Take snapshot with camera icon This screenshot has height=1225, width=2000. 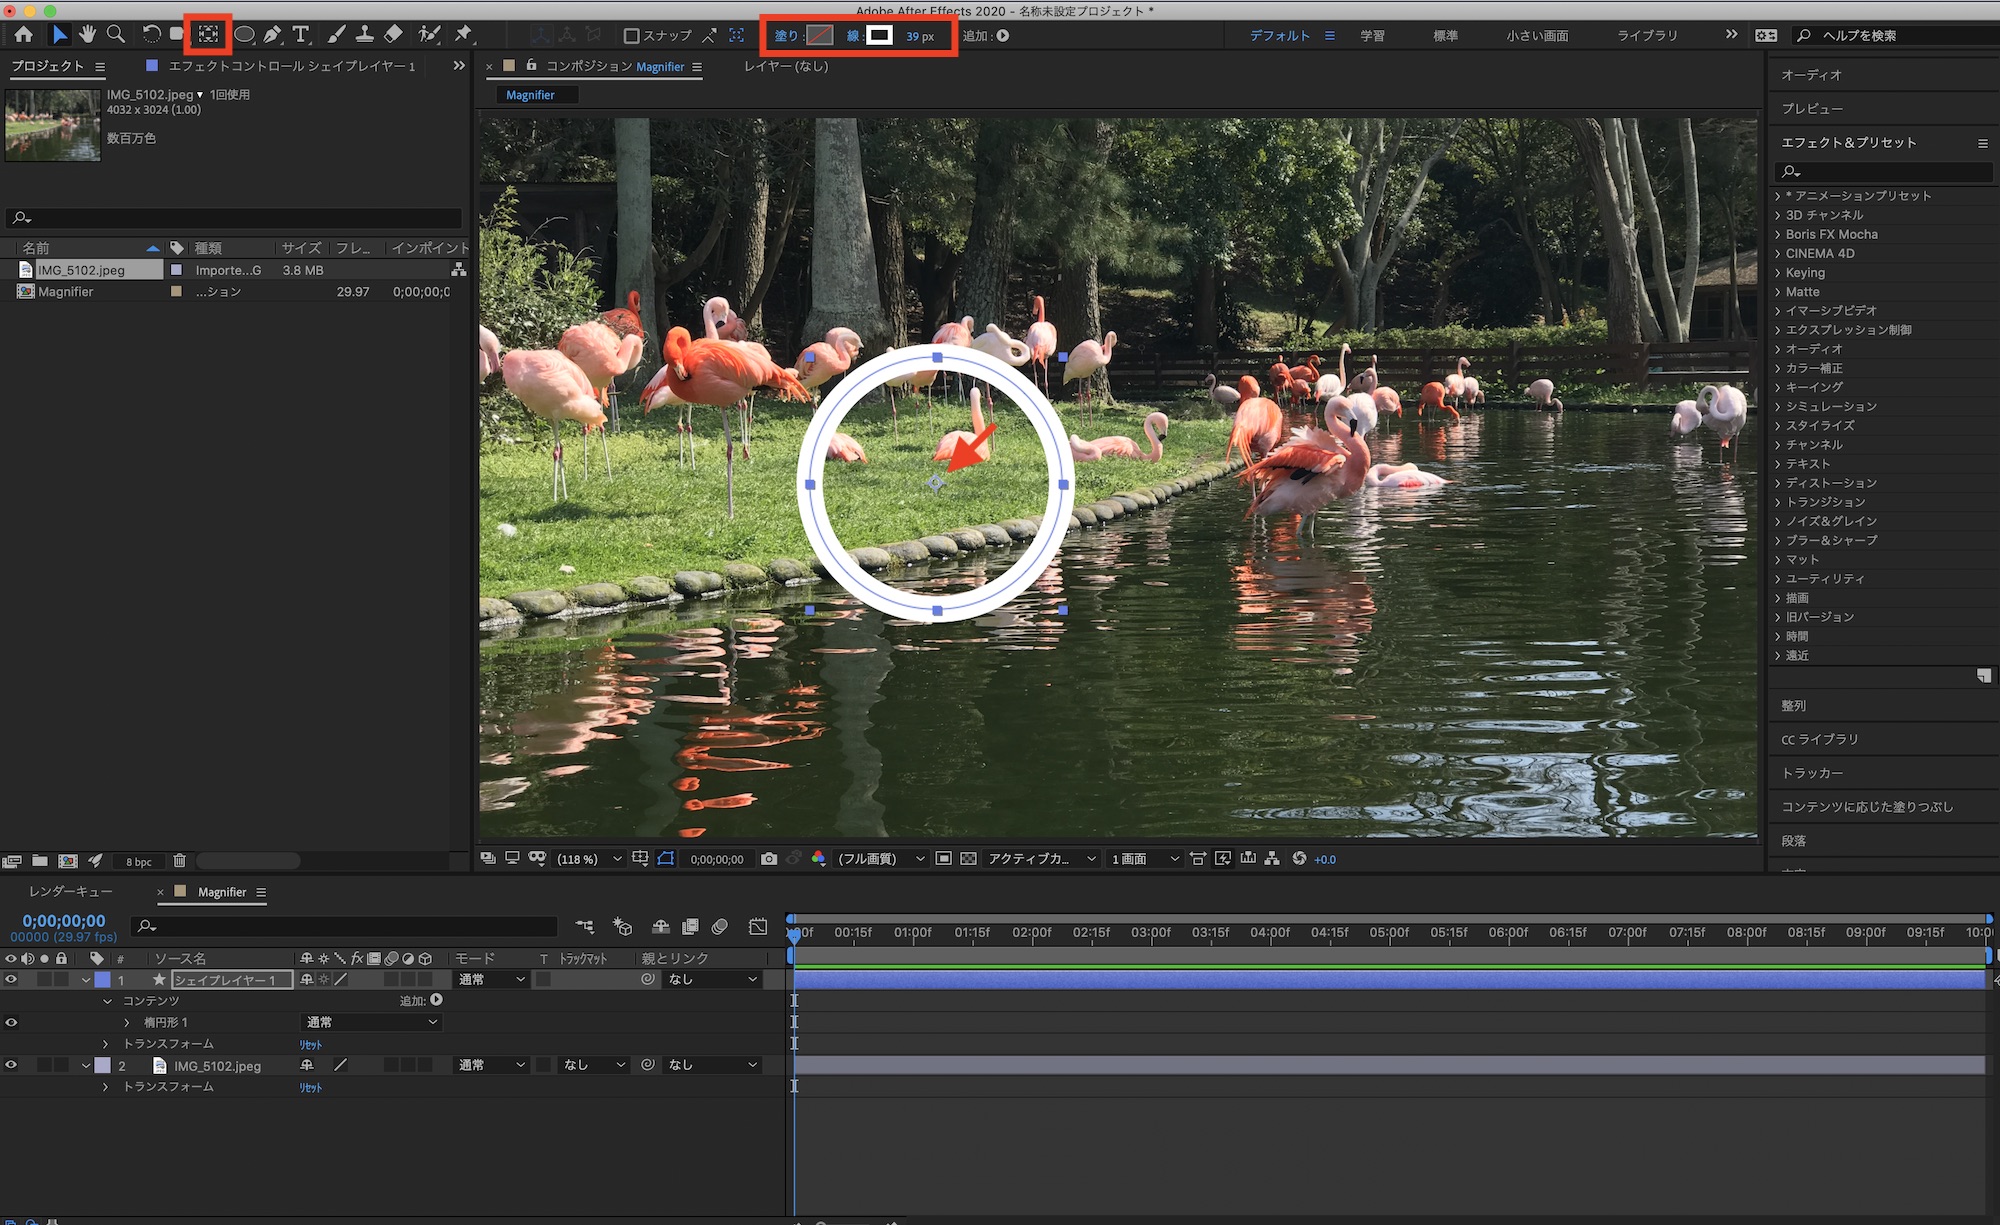click(x=768, y=859)
